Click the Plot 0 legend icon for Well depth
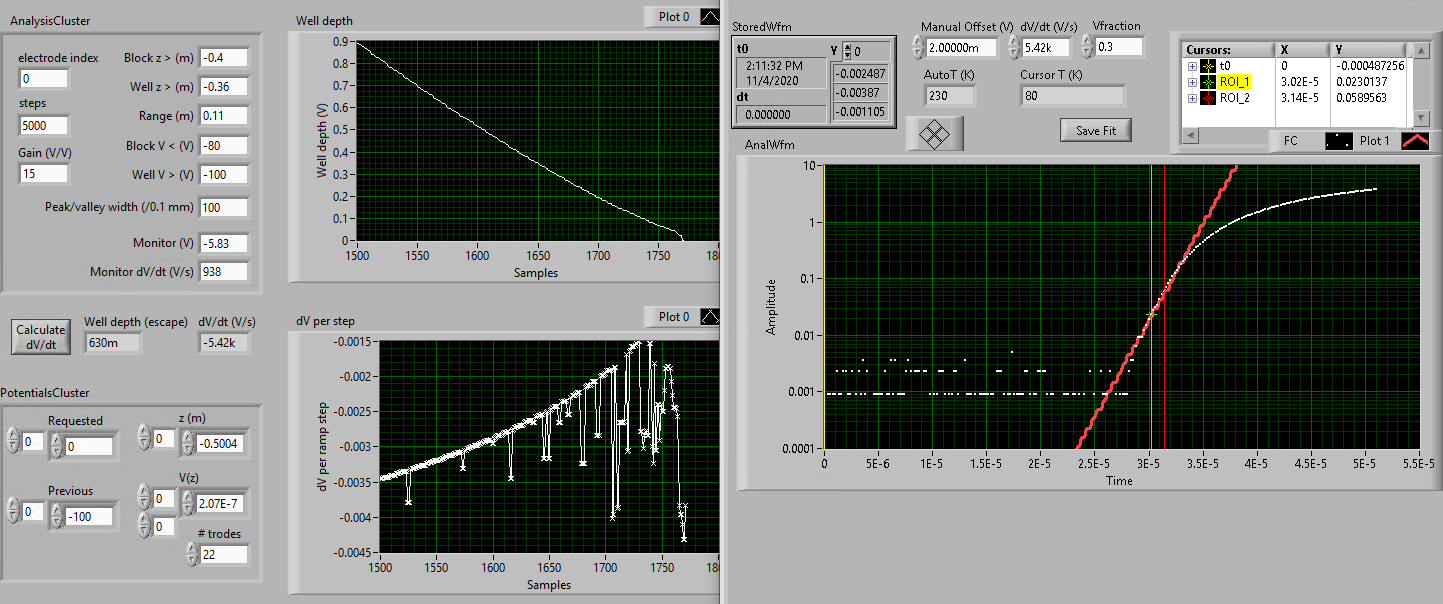 [x=708, y=16]
